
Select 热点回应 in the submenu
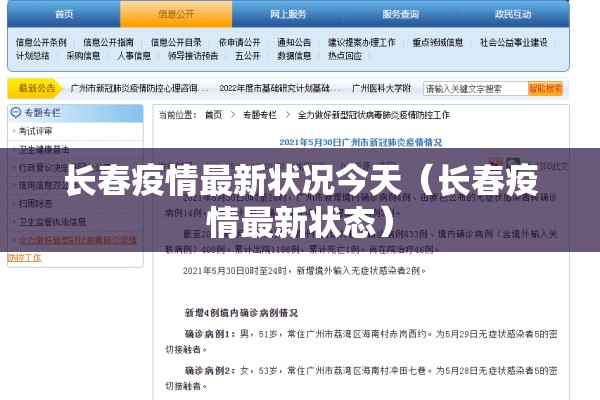tap(344, 56)
